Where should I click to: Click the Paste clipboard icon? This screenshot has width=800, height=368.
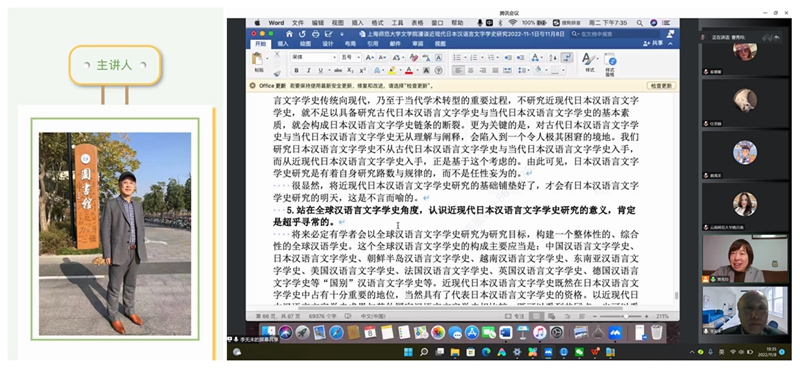257,58
